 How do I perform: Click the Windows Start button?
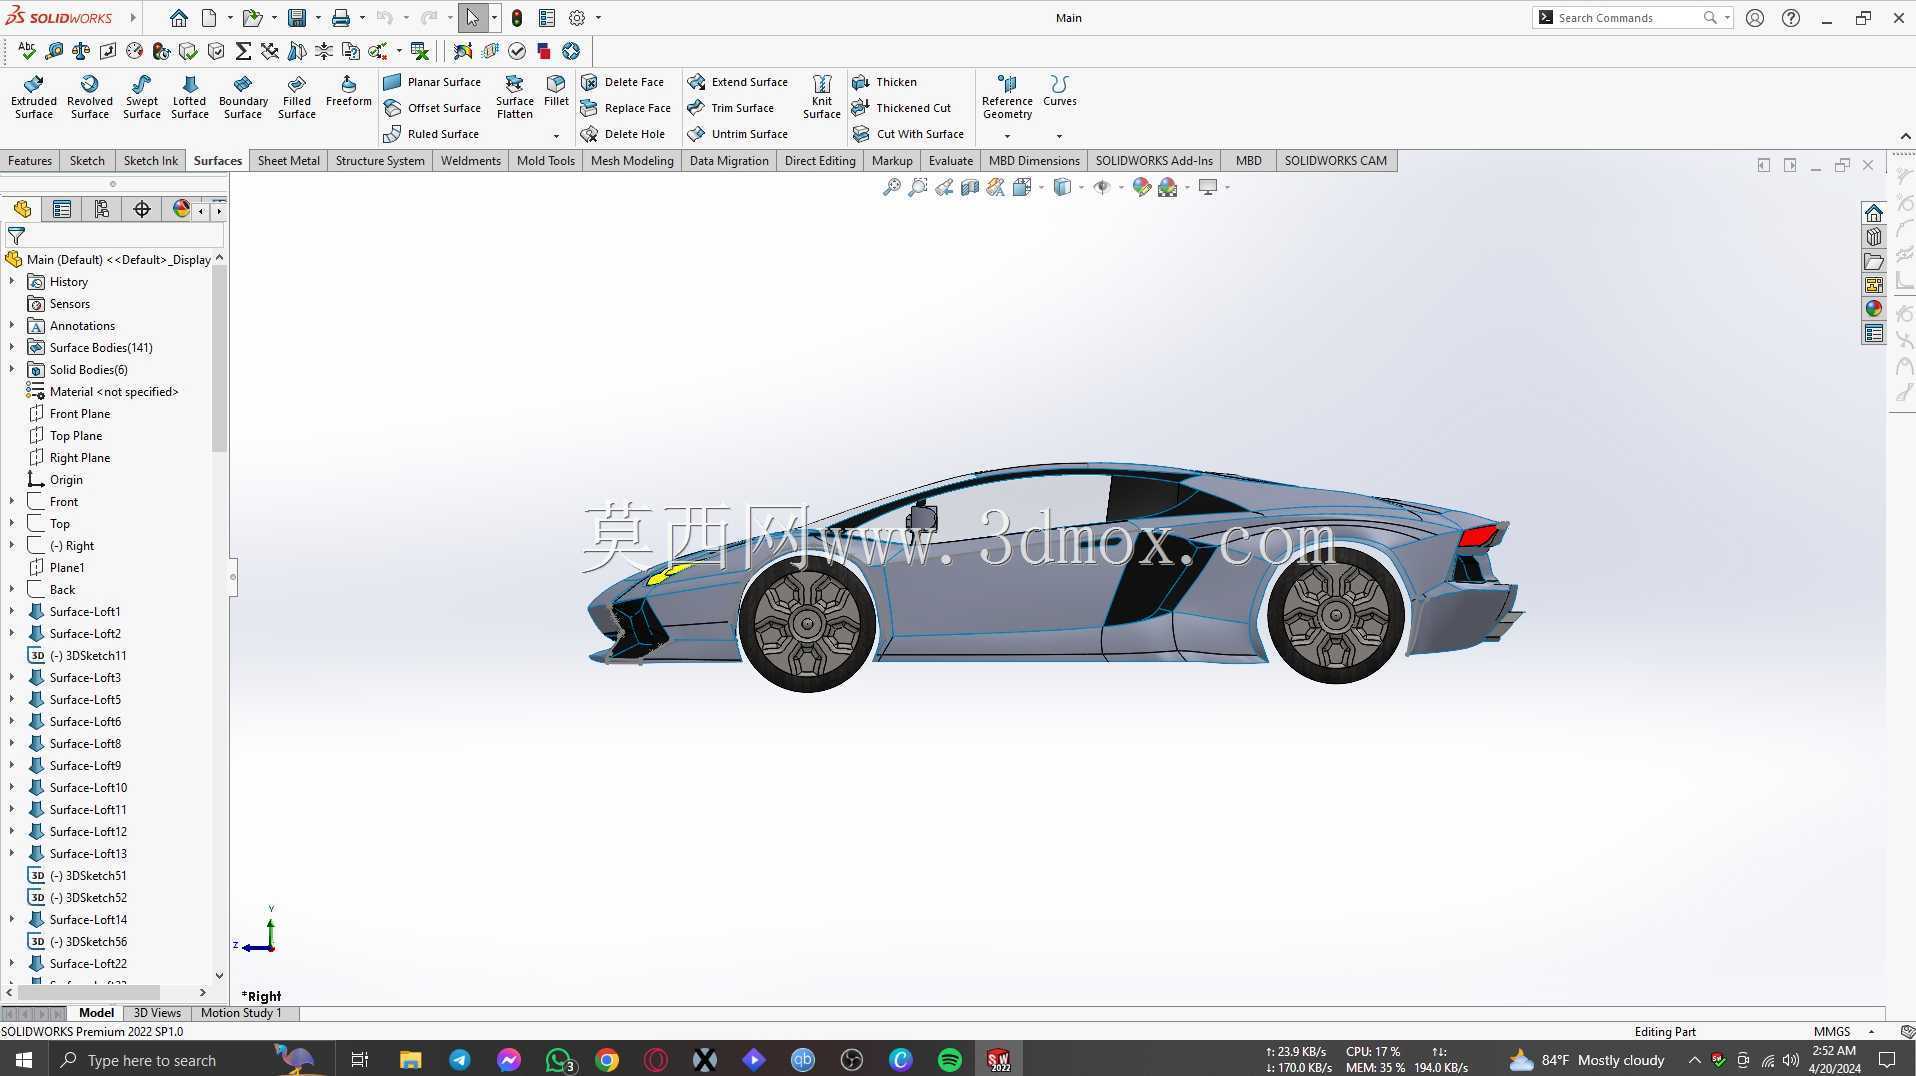[24, 1060]
